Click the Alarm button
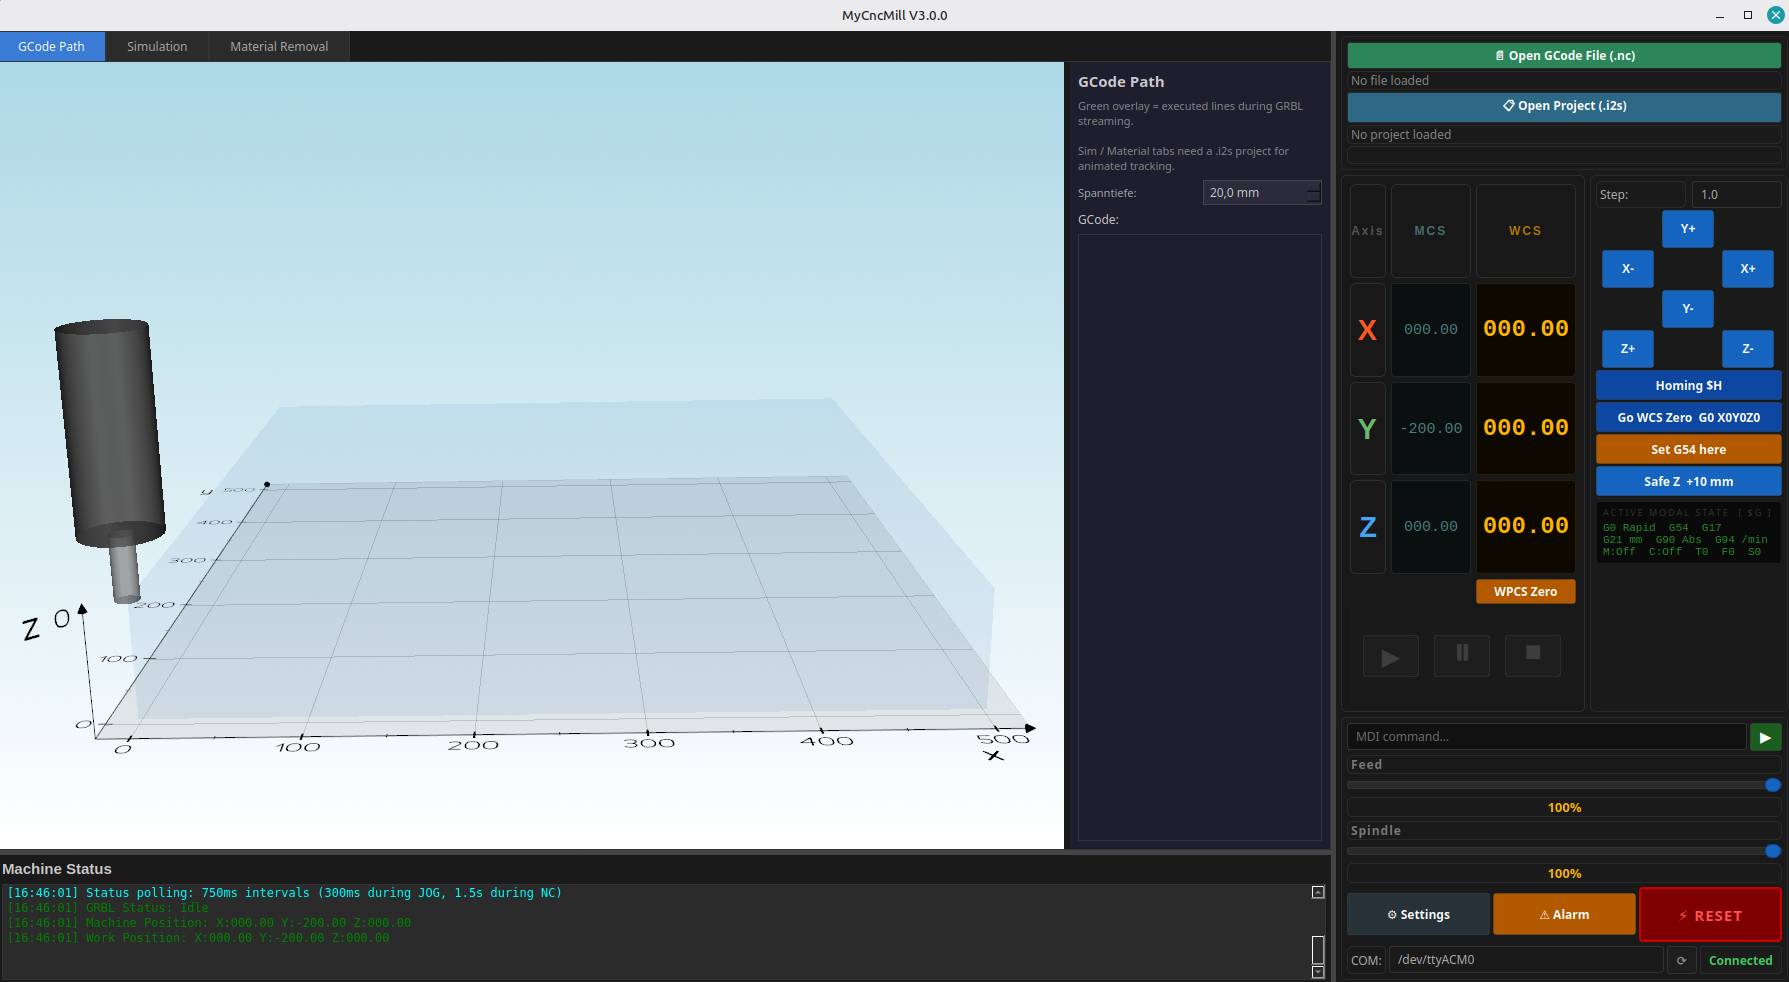This screenshot has height=982, width=1789. point(1564,915)
